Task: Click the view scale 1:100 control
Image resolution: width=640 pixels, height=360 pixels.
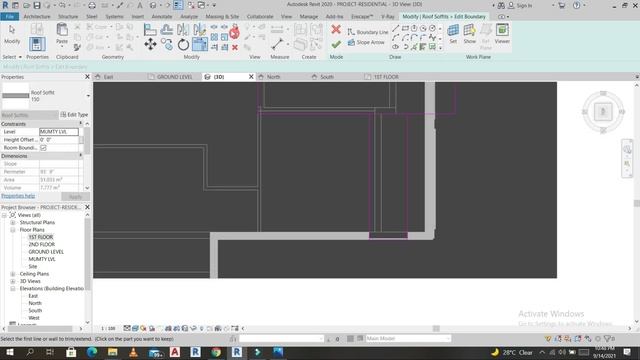Action: (x=108, y=328)
